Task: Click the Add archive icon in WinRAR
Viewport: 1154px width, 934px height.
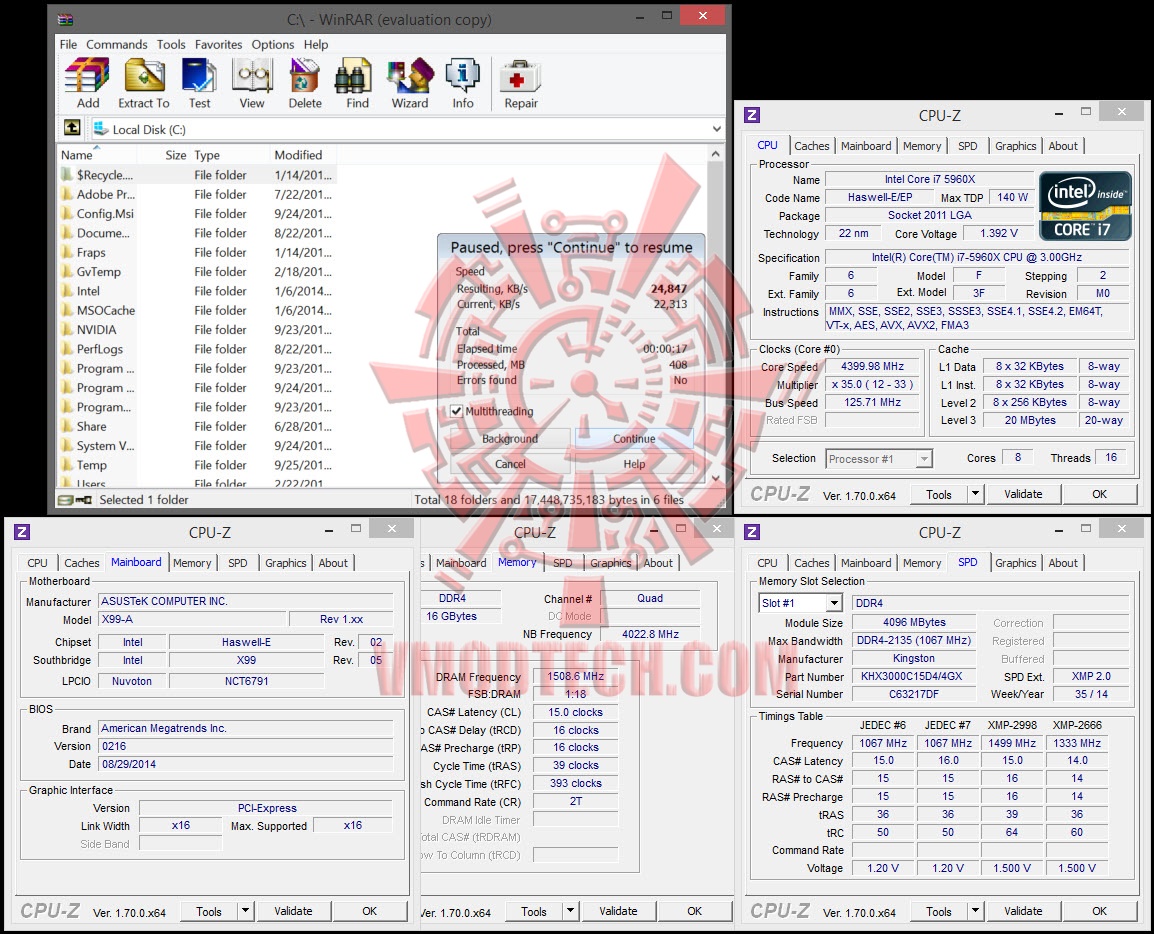Action: click(x=86, y=76)
